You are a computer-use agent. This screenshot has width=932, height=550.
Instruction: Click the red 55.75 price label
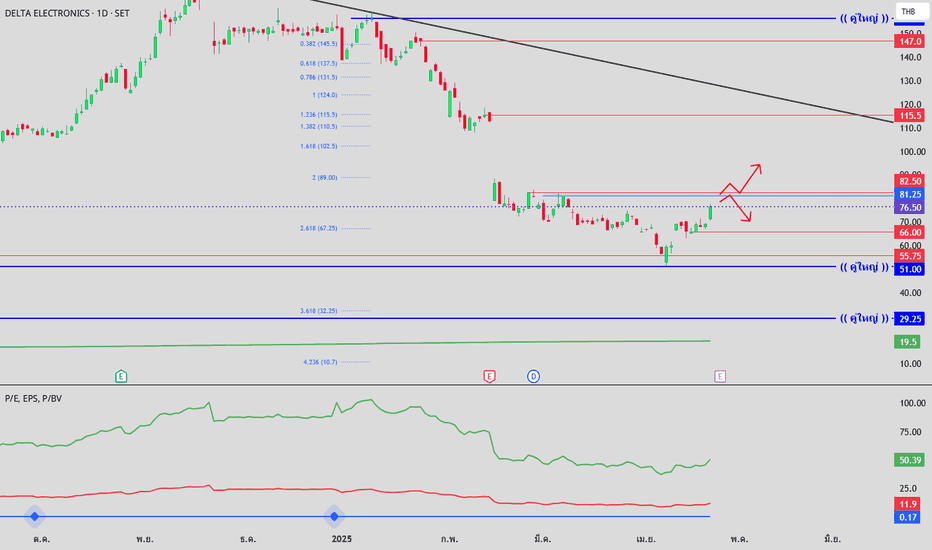pos(909,256)
